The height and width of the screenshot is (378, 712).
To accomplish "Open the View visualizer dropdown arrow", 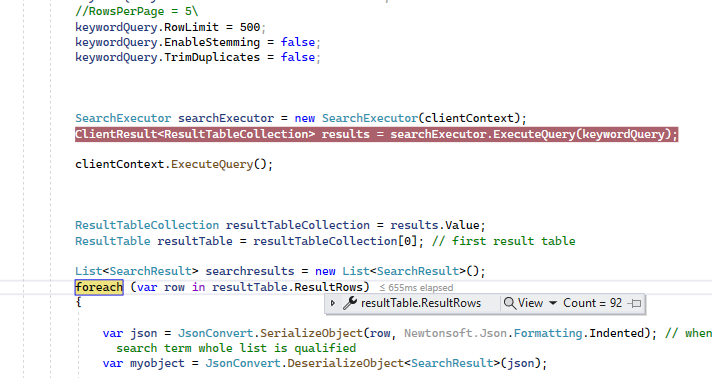I will click(x=553, y=303).
